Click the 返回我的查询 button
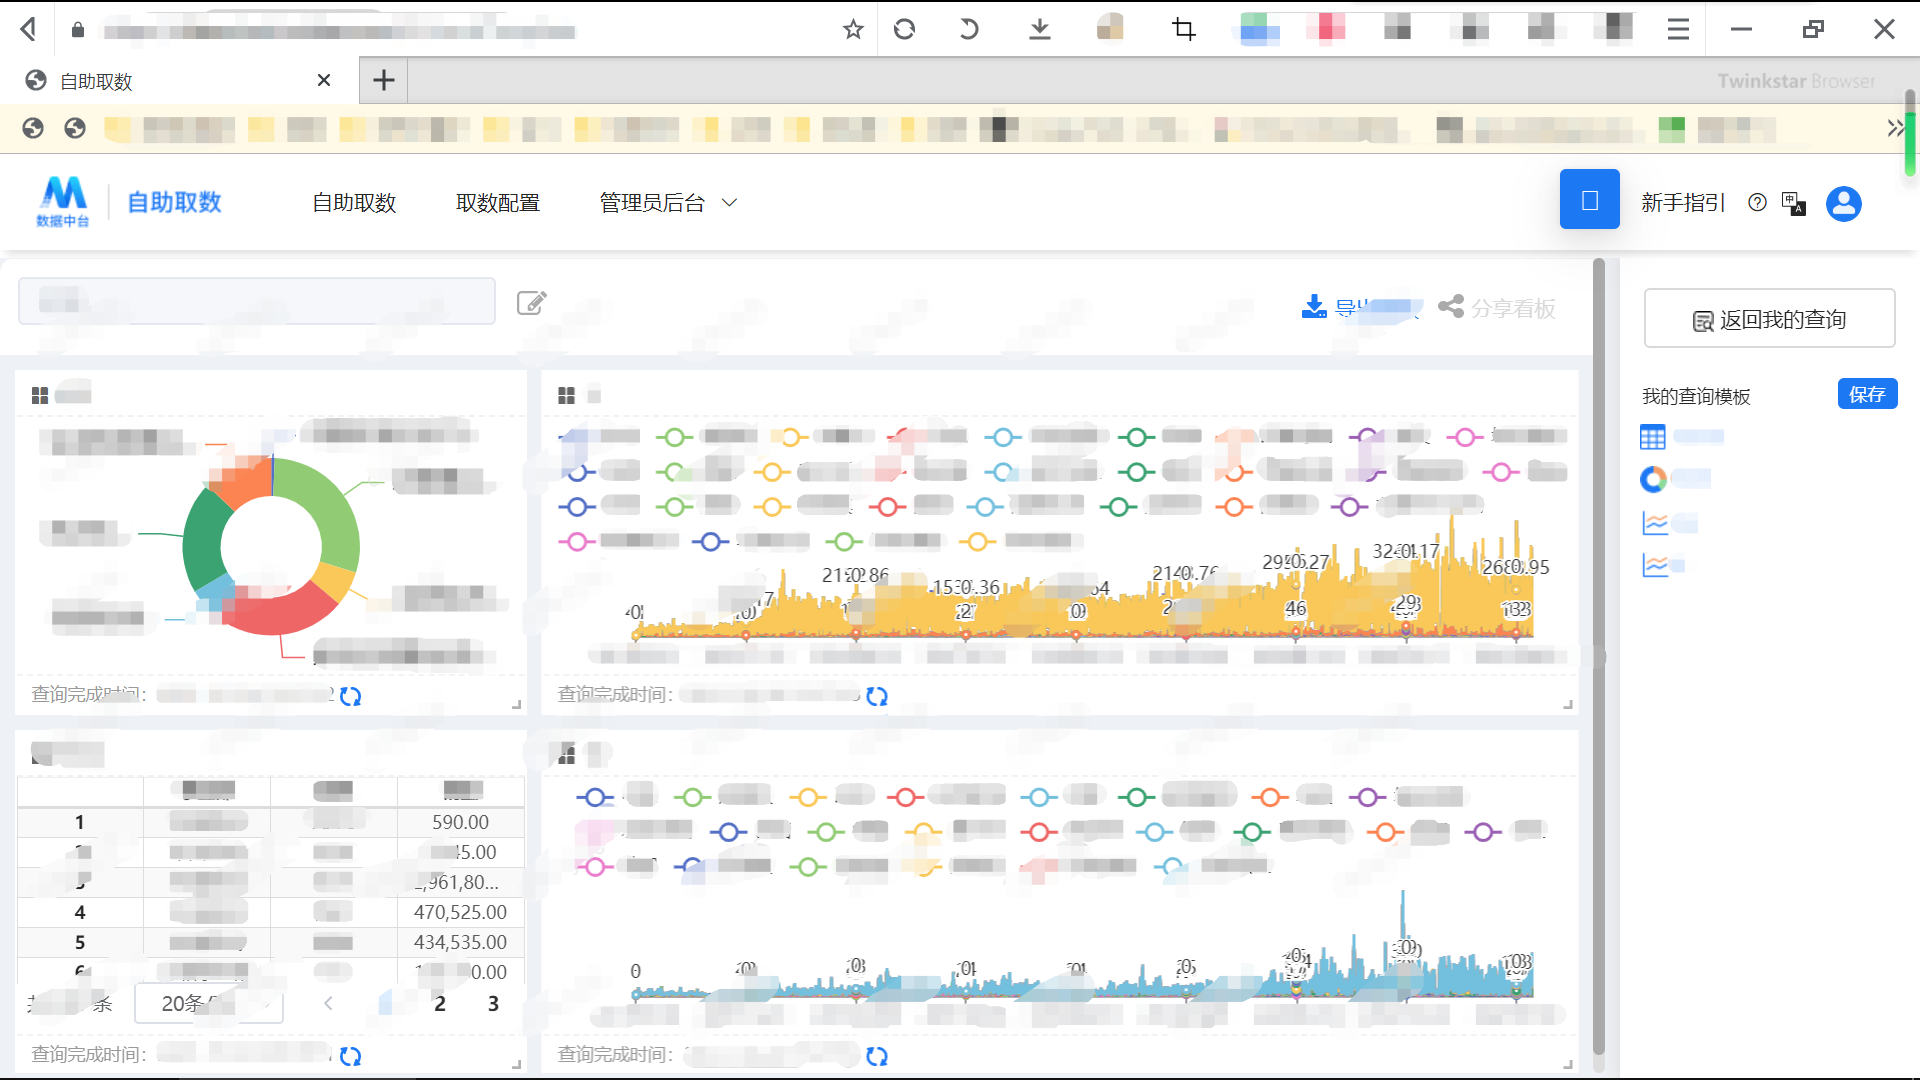The height and width of the screenshot is (1080, 1920). 1769,319
